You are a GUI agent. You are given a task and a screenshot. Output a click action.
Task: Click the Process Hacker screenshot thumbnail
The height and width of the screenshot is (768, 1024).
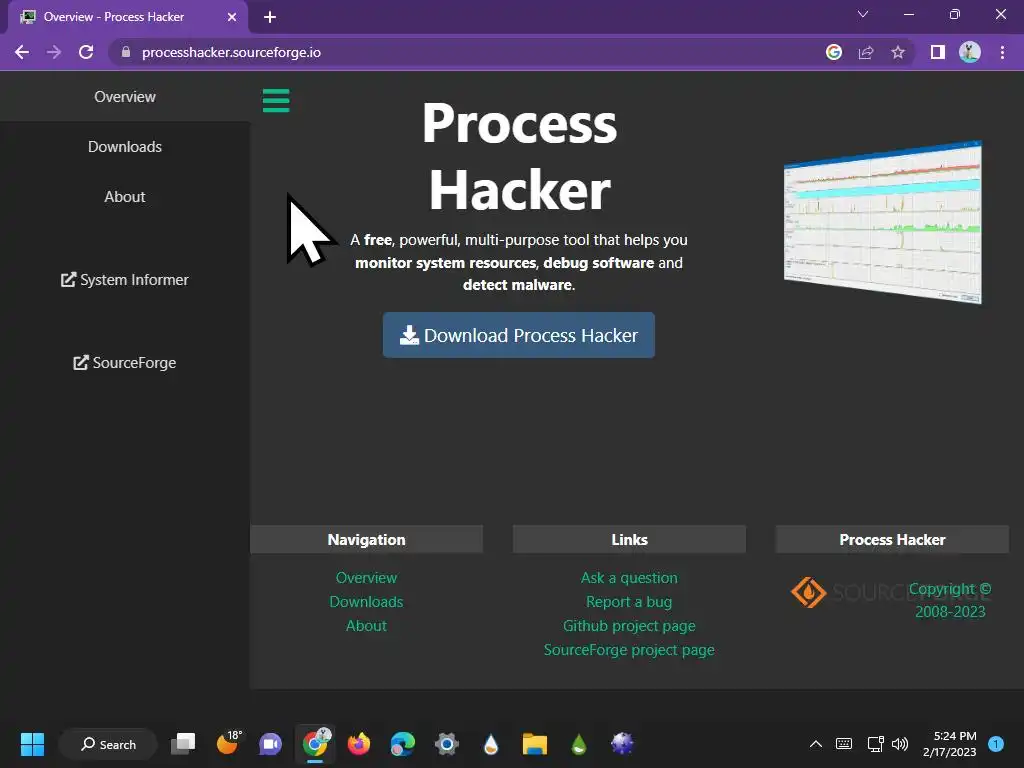(883, 222)
